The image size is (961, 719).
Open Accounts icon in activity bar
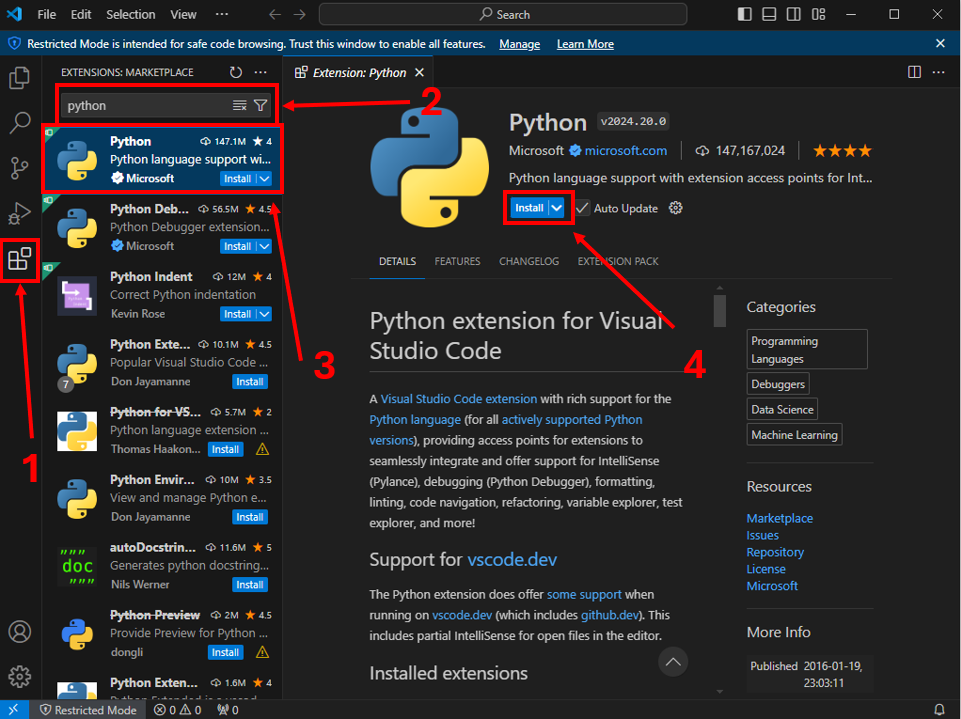click(20, 631)
